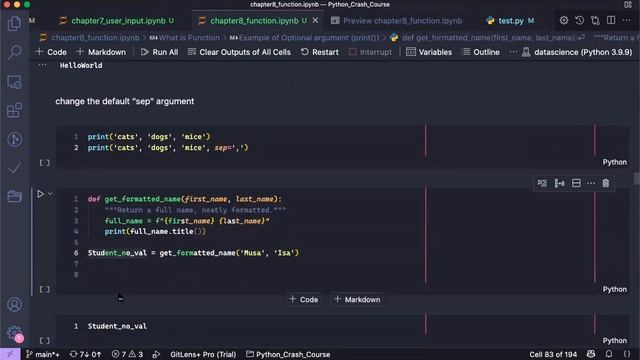Open more editor actions ellipsis at top right
Viewport: 640px width, 360px height.
626,20
